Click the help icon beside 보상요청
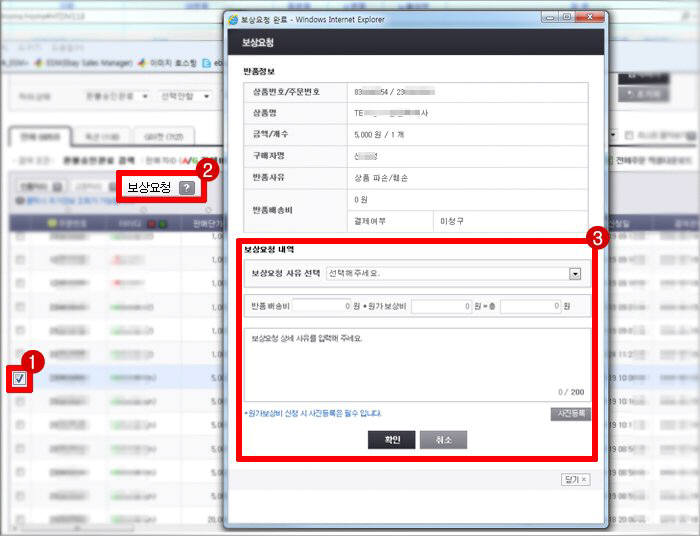Screen dimensions: 700x536 [186, 187]
